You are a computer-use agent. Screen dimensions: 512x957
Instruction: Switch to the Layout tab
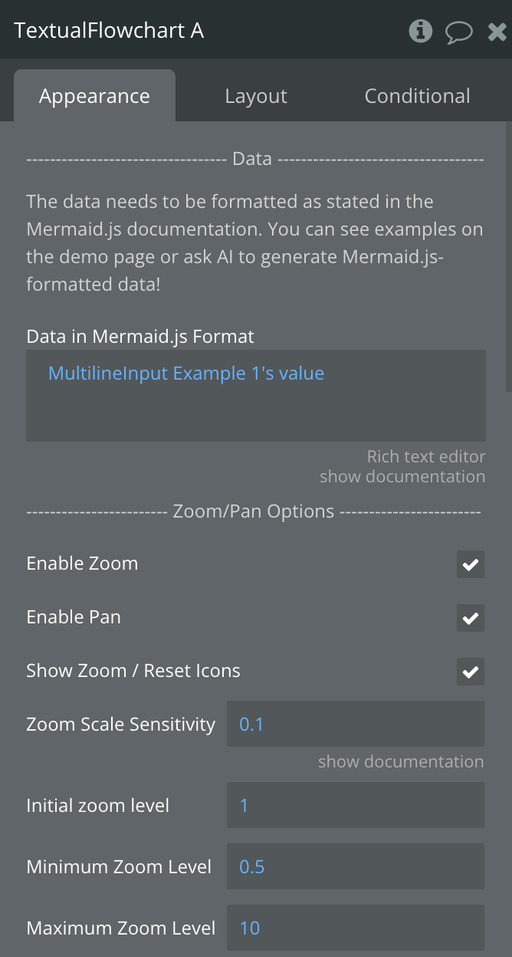click(x=256, y=96)
